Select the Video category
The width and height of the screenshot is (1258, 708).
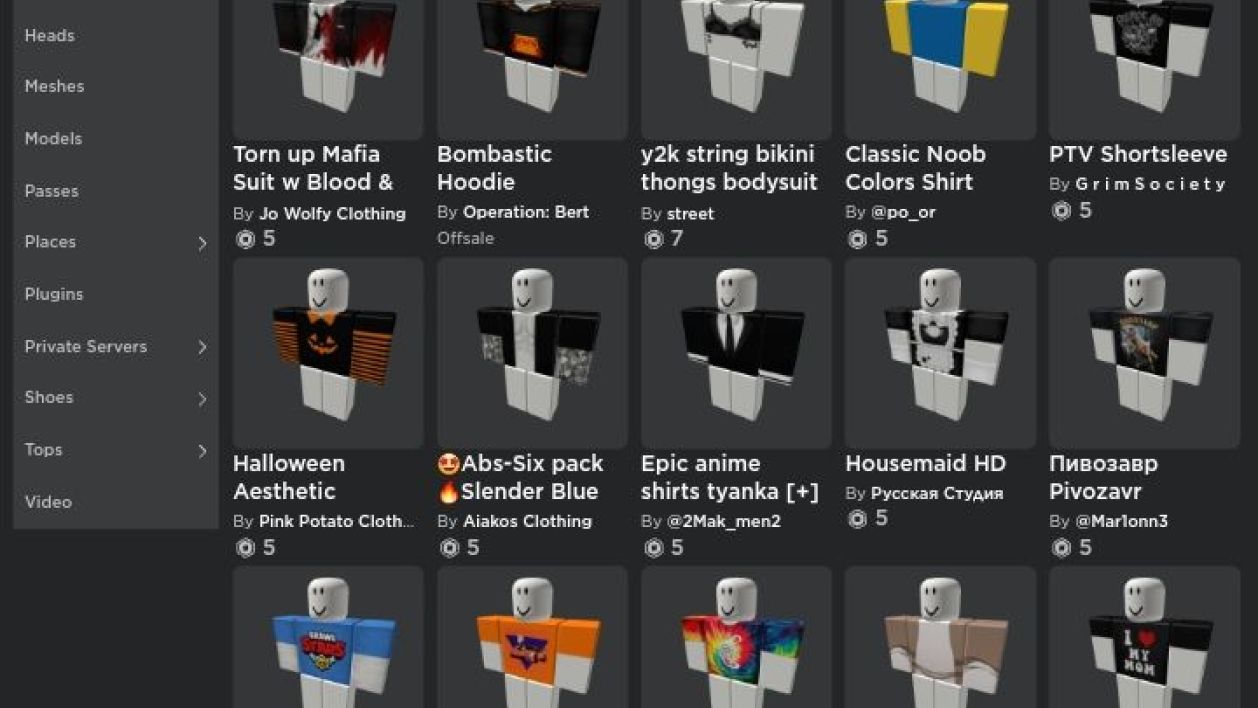(x=48, y=502)
